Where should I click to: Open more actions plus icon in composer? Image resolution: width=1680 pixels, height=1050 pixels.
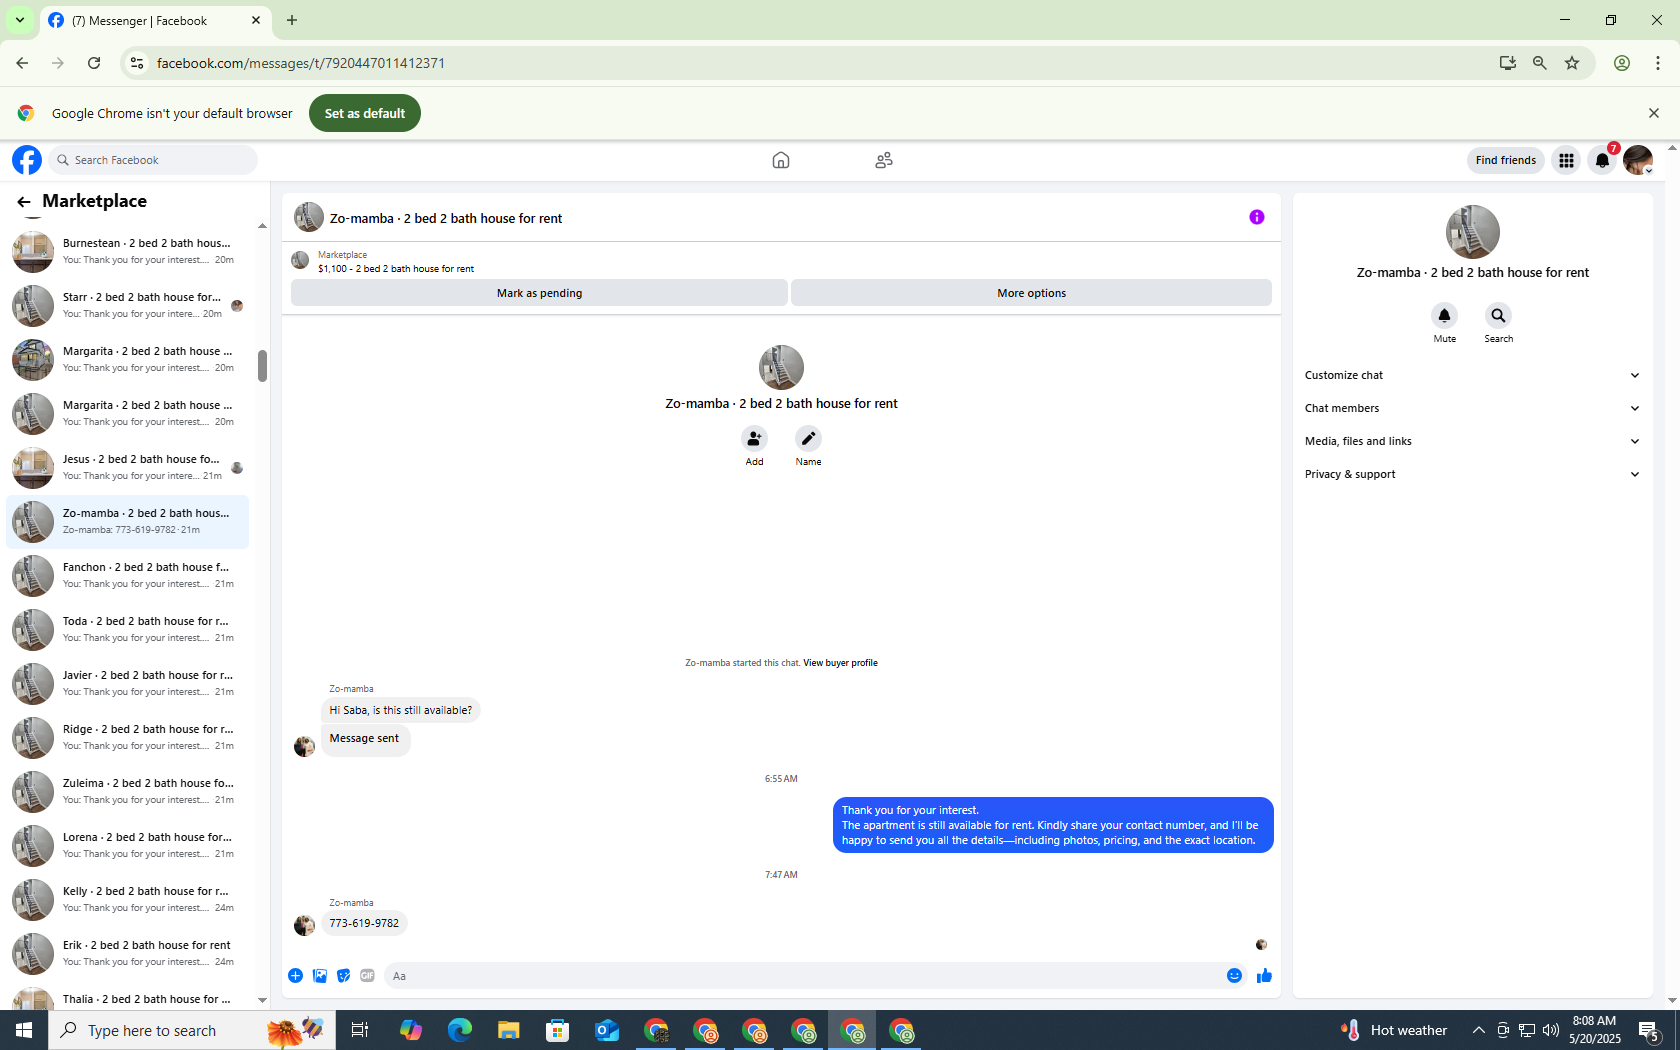coord(296,976)
